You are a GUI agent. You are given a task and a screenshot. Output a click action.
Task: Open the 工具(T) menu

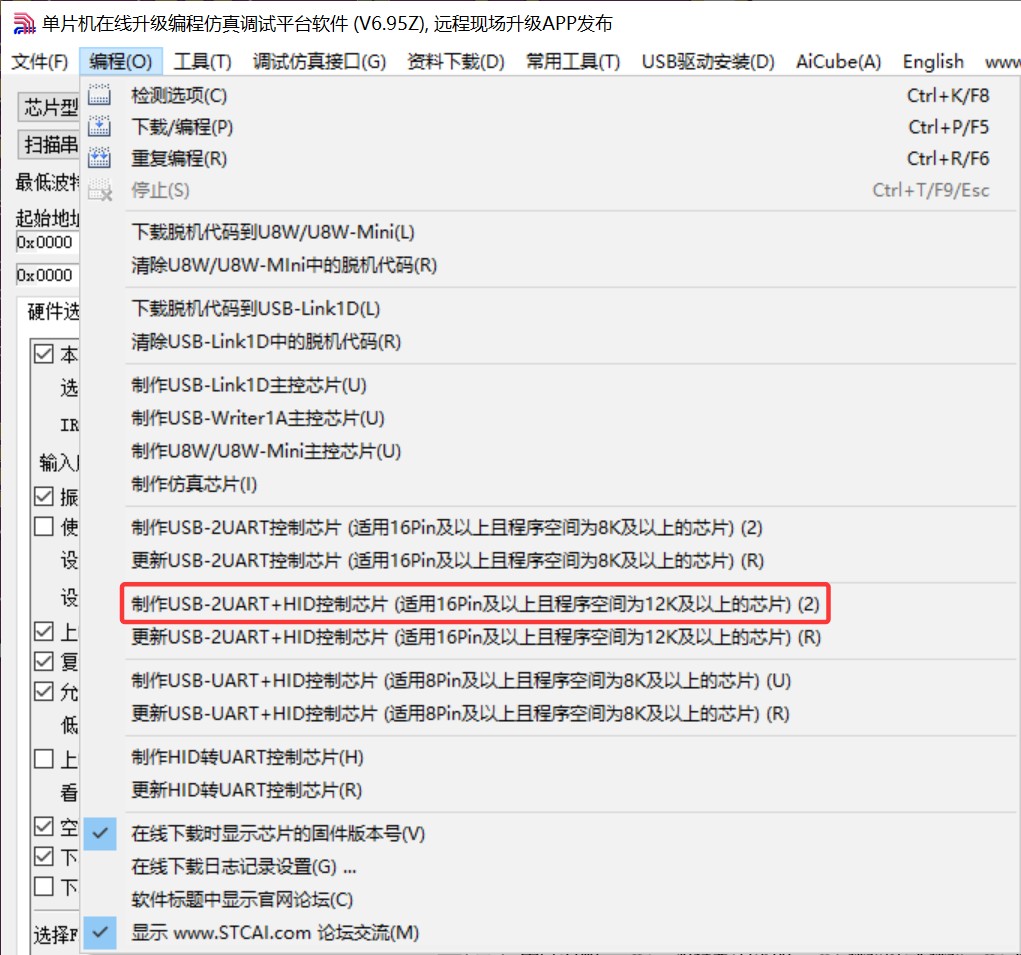coord(203,62)
